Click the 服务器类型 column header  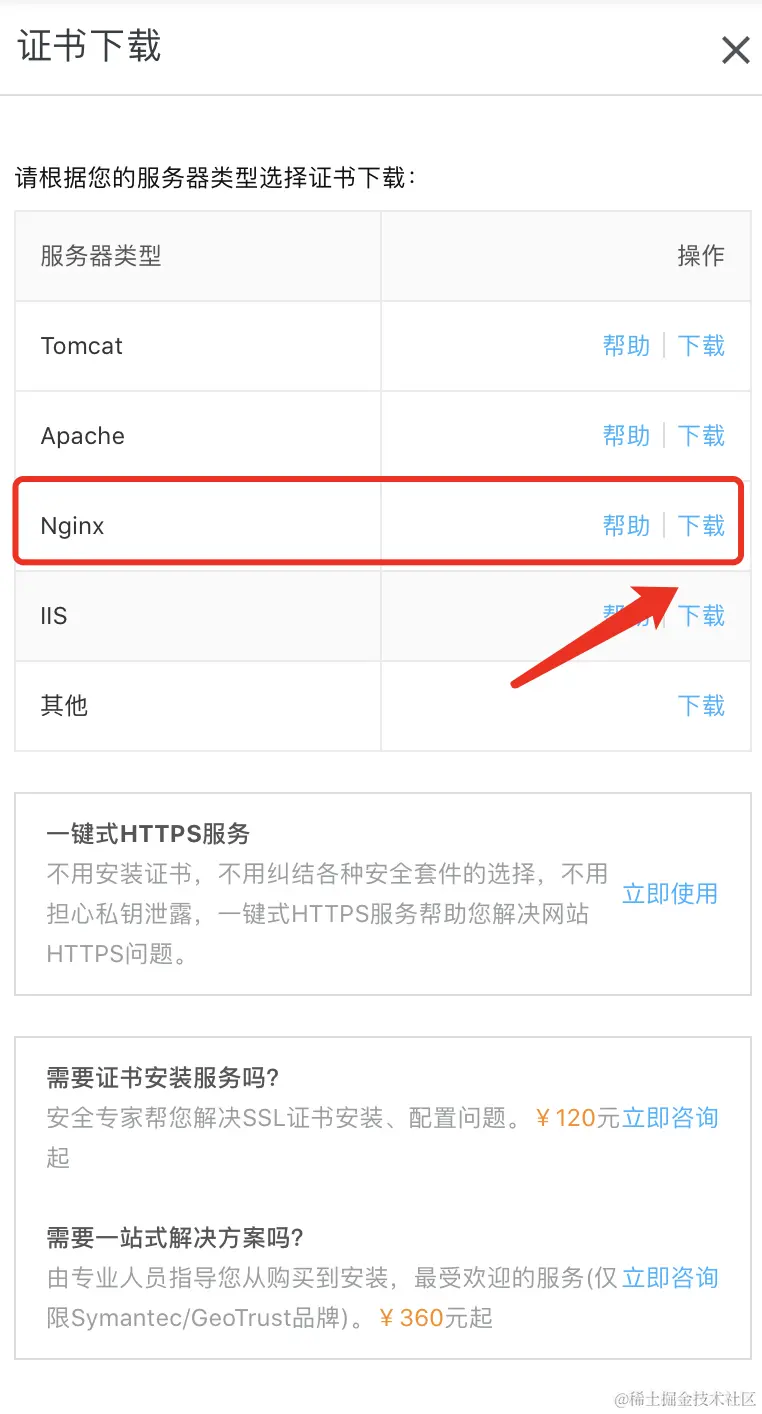tap(101, 256)
